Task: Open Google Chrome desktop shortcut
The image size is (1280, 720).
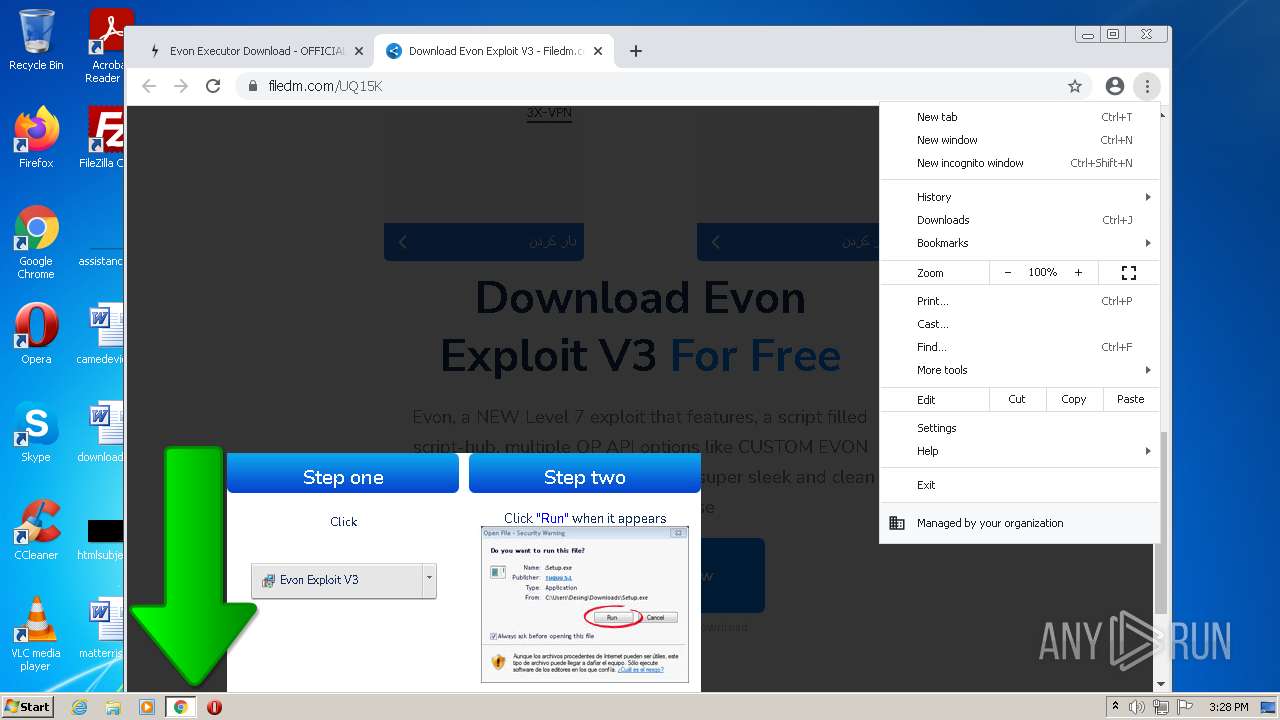Action: (x=36, y=242)
